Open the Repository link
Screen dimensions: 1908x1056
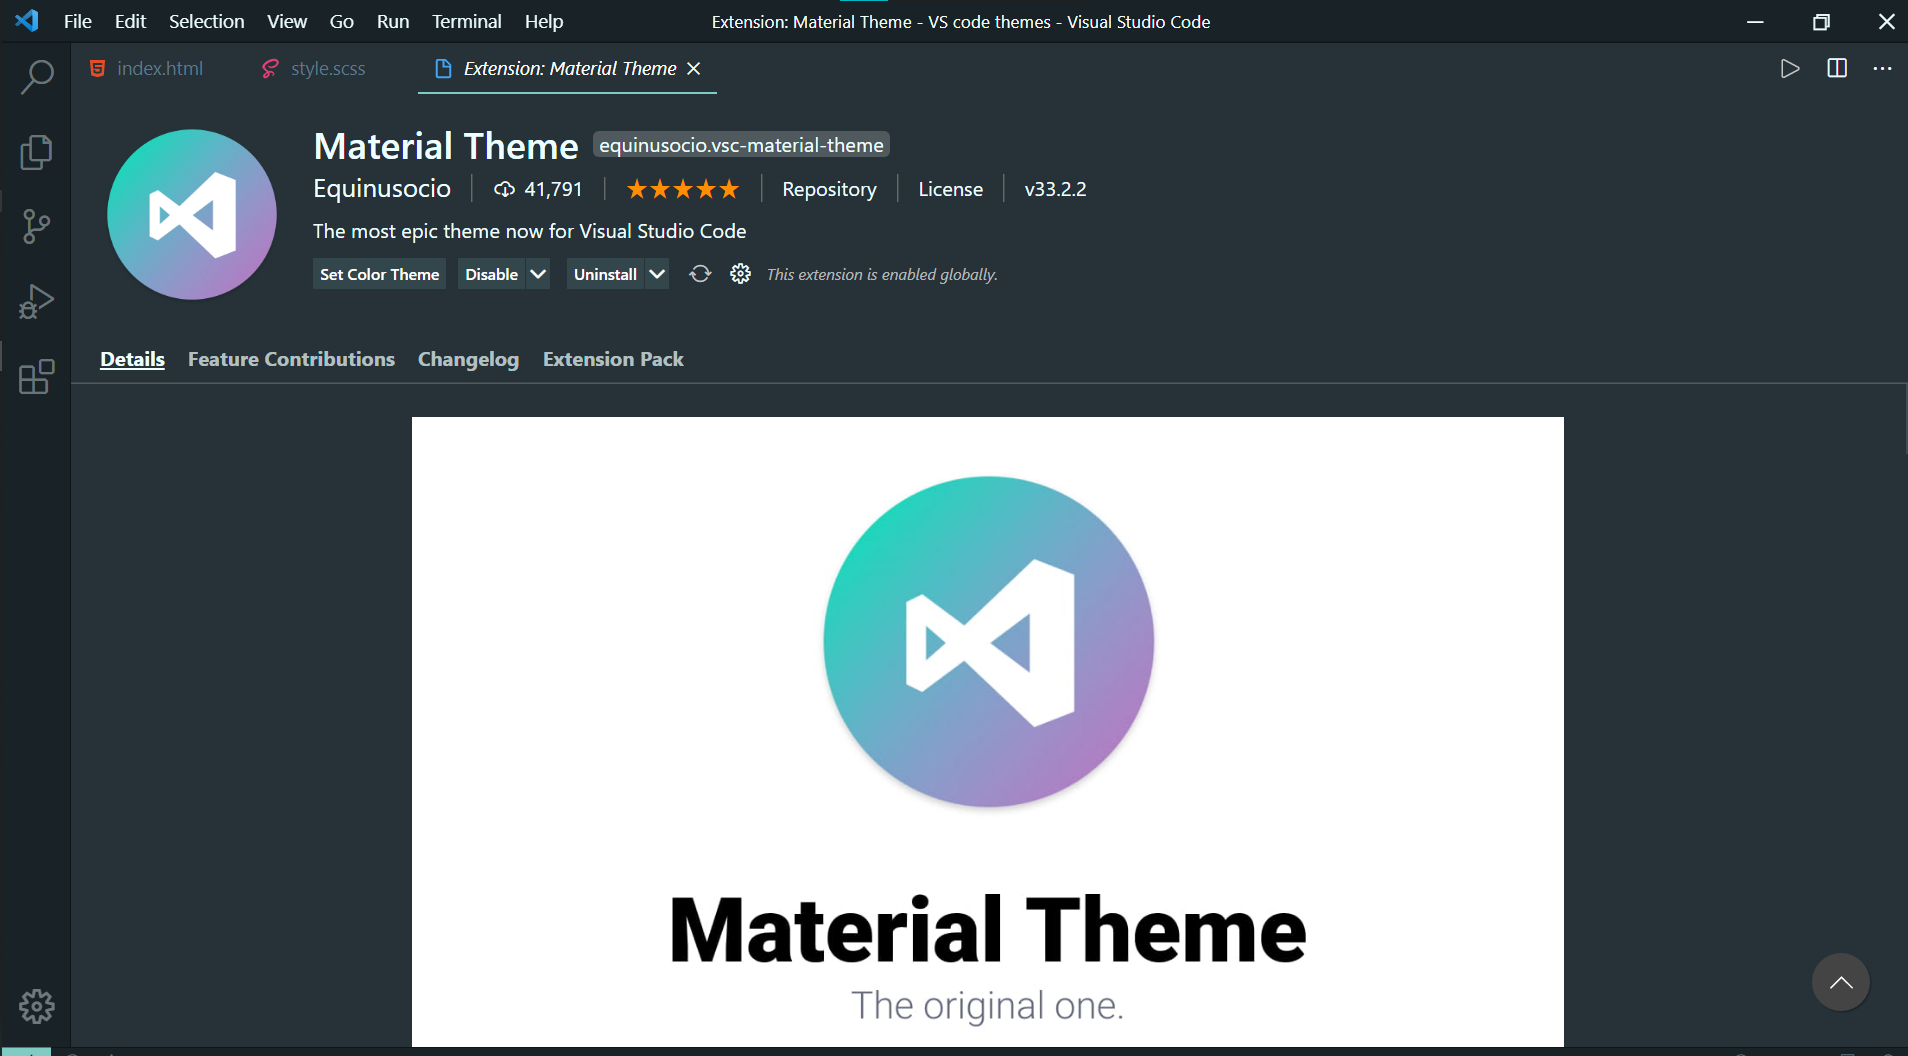(830, 188)
